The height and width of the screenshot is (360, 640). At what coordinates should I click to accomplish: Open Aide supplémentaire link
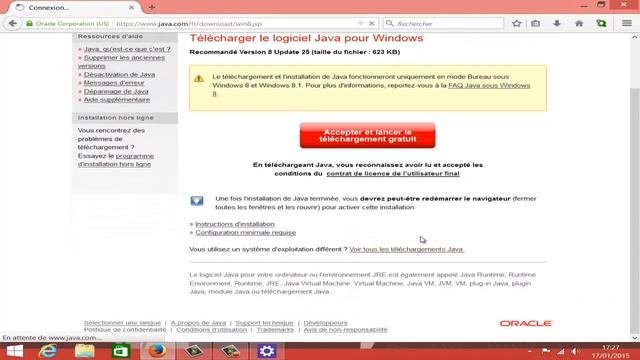tap(117, 100)
